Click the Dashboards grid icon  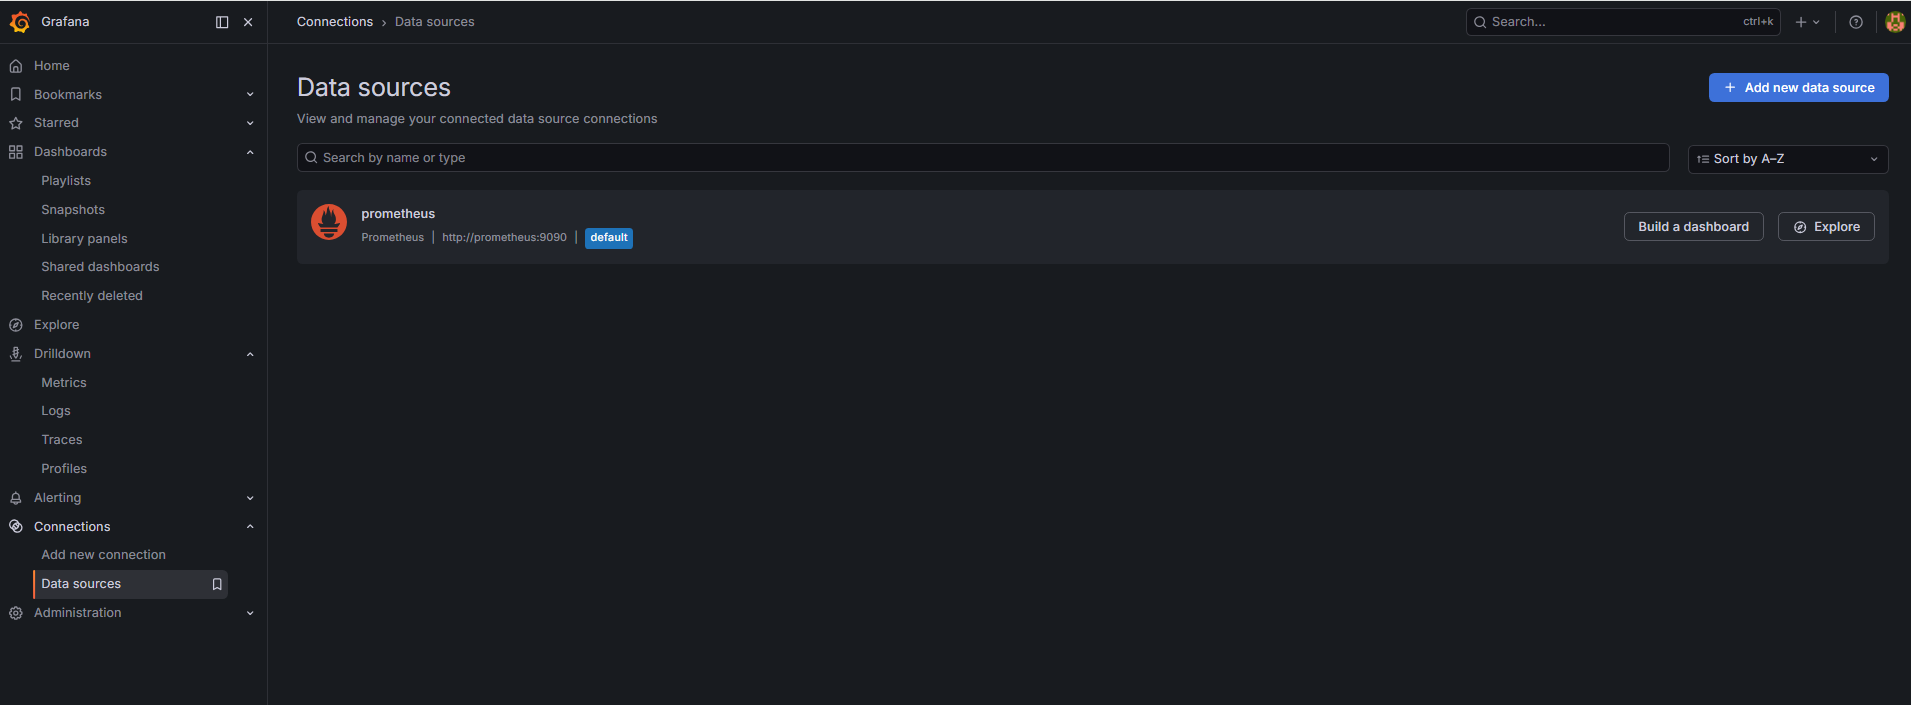16,152
